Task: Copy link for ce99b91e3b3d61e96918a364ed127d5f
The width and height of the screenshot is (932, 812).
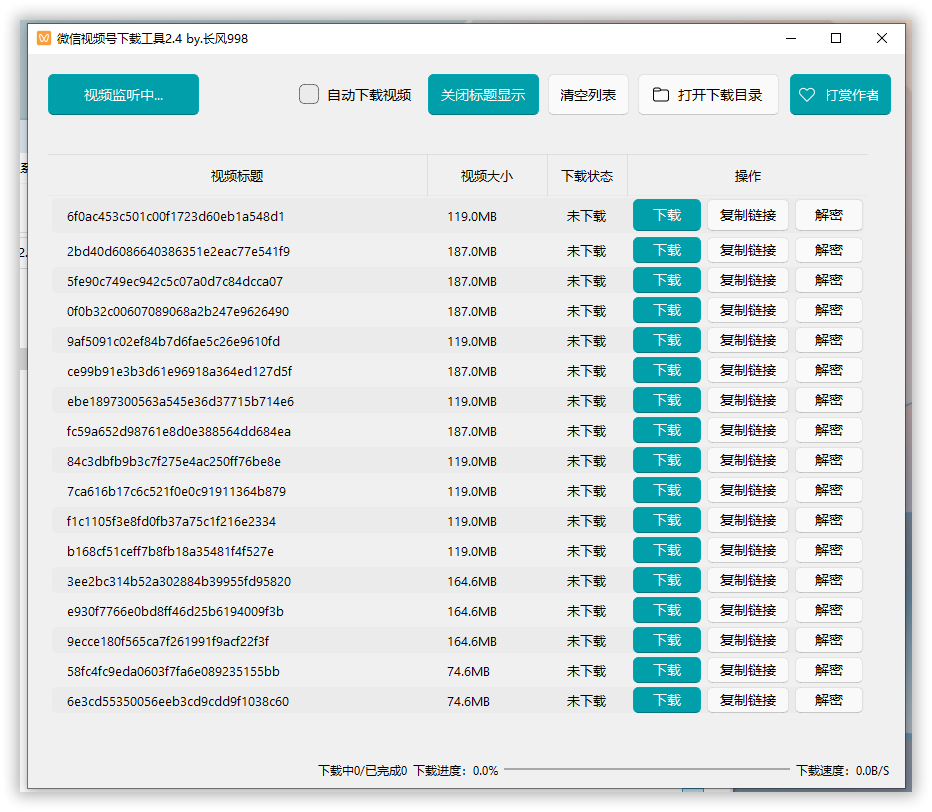Action: click(748, 370)
